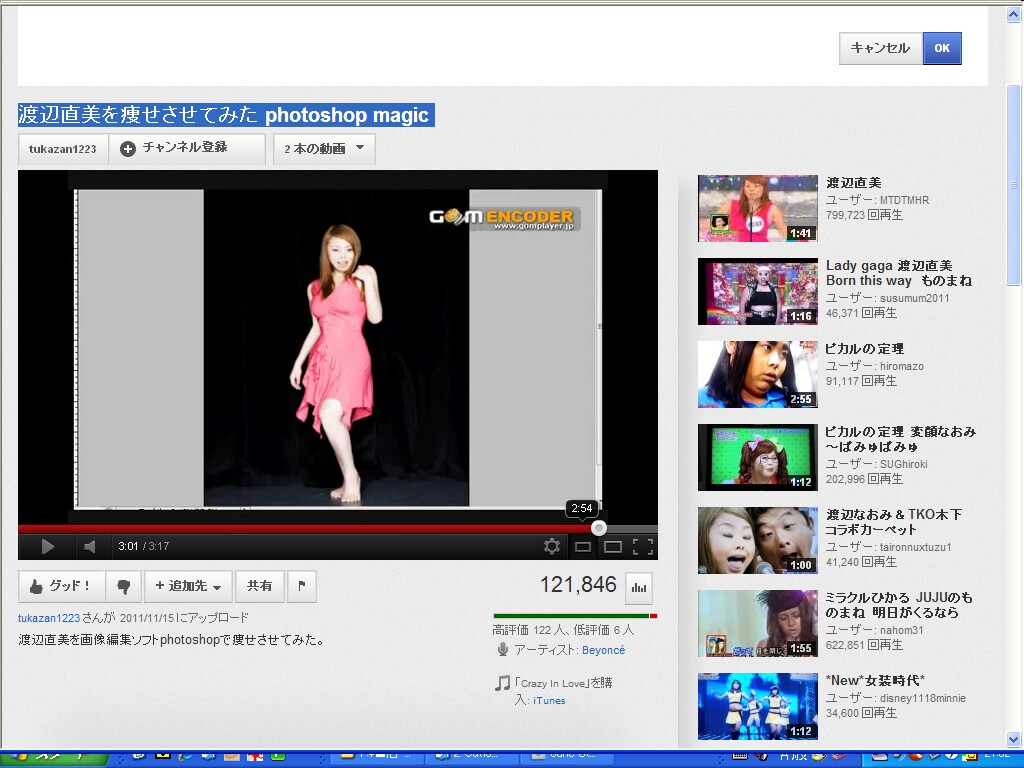Click the like/dislike rating bar
This screenshot has width=1024, height=768.
[575, 616]
